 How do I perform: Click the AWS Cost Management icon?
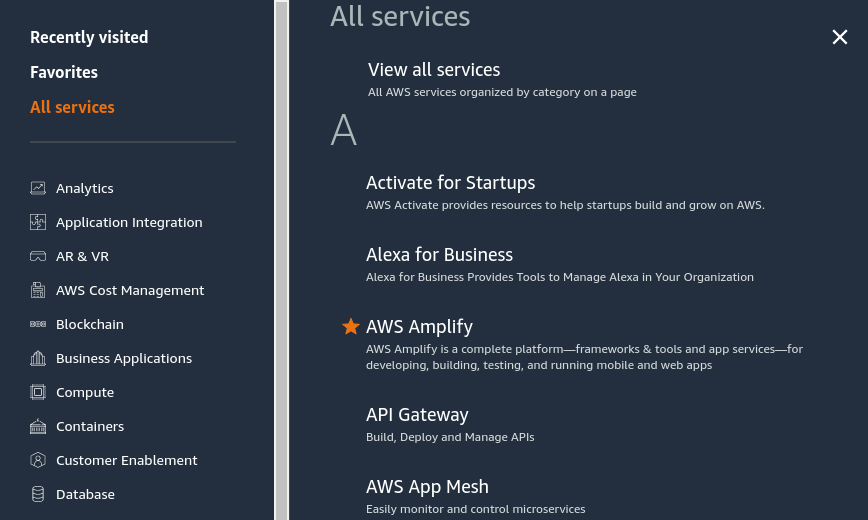click(38, 290)
